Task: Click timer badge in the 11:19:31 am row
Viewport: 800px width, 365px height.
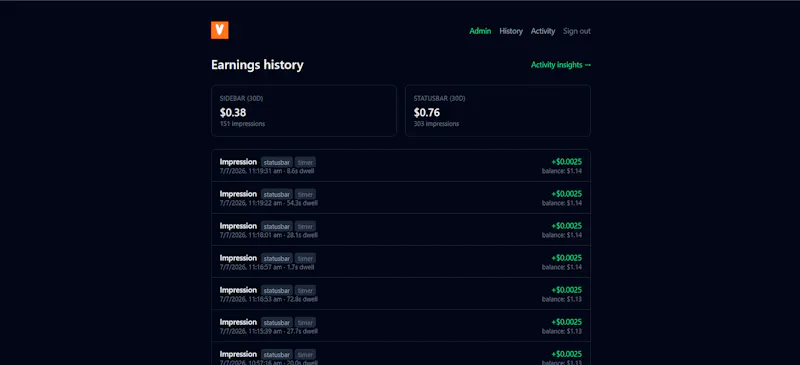Action: [305, 162]
